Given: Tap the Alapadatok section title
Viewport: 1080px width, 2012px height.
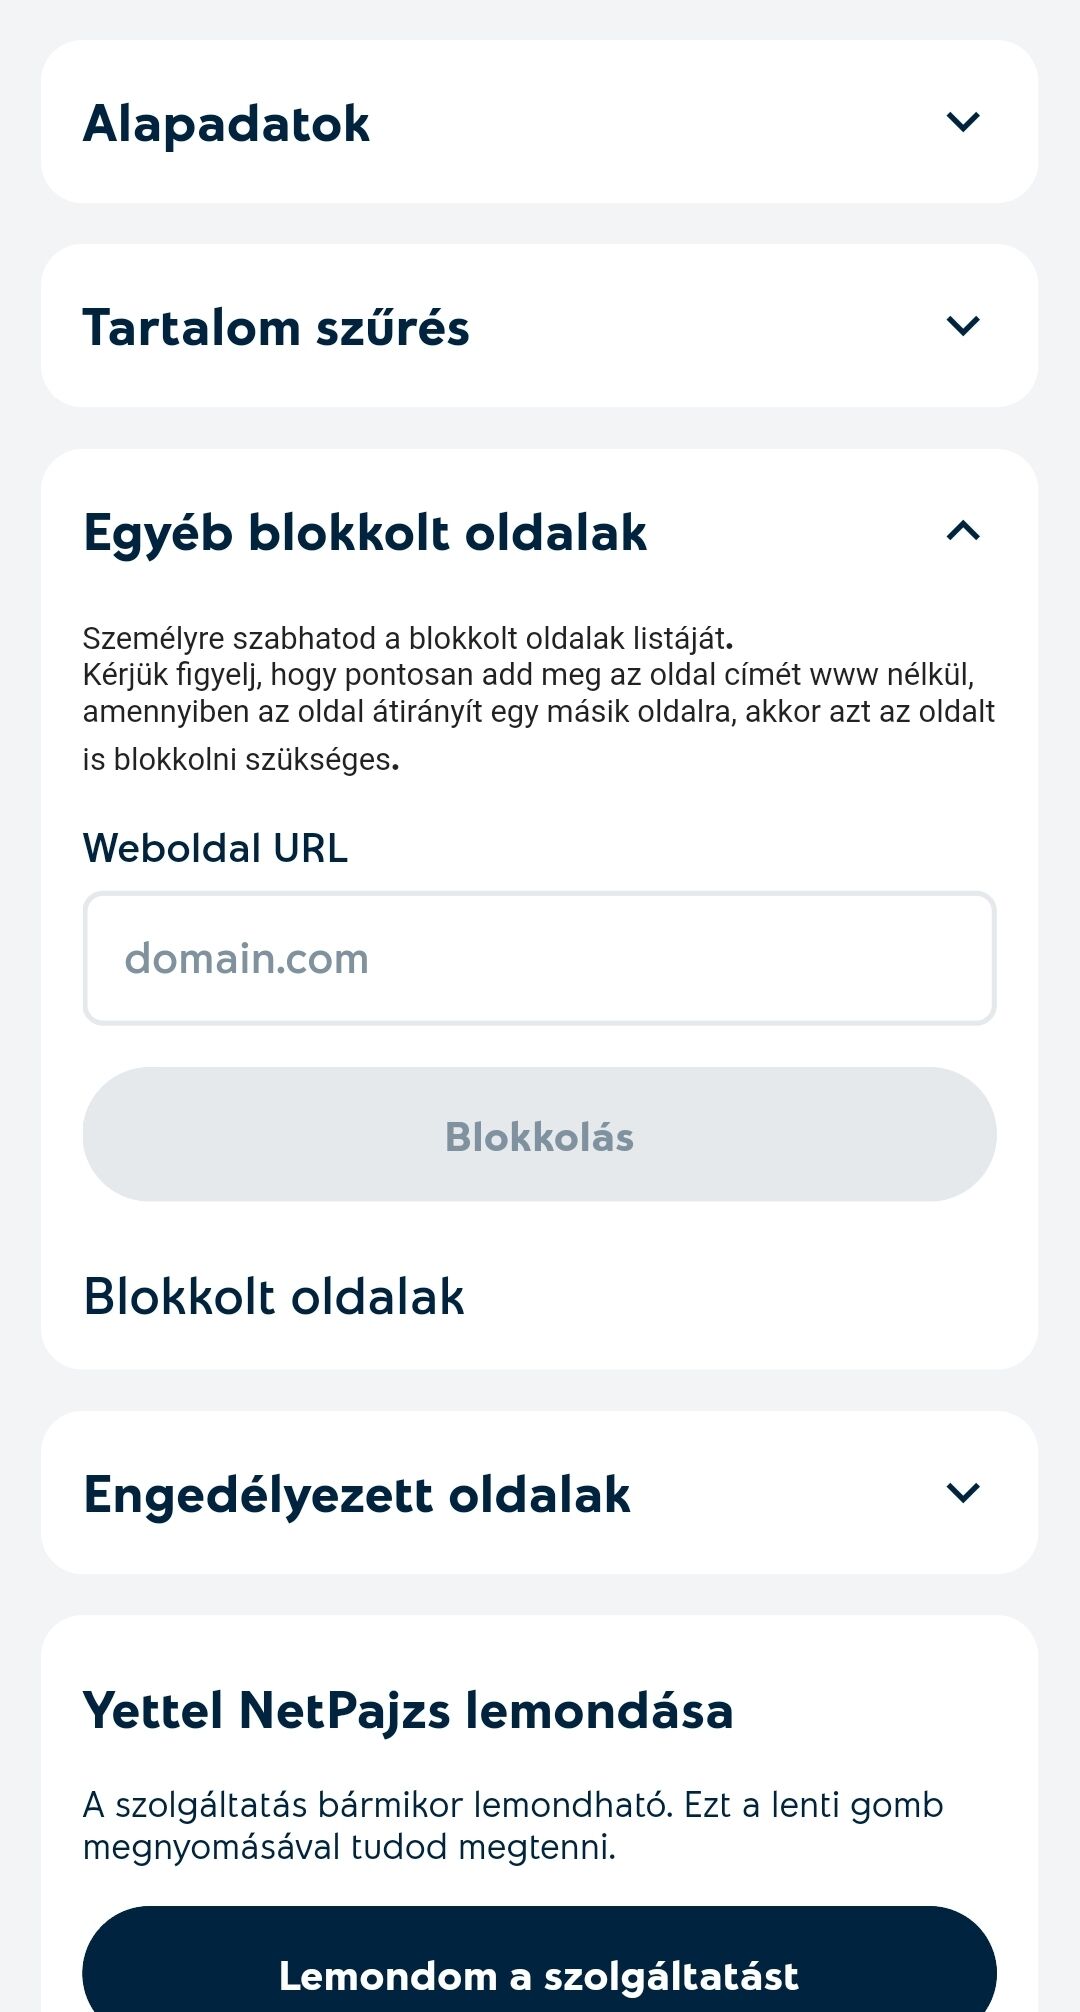Looking at the screenshot, I should (226, 124).
